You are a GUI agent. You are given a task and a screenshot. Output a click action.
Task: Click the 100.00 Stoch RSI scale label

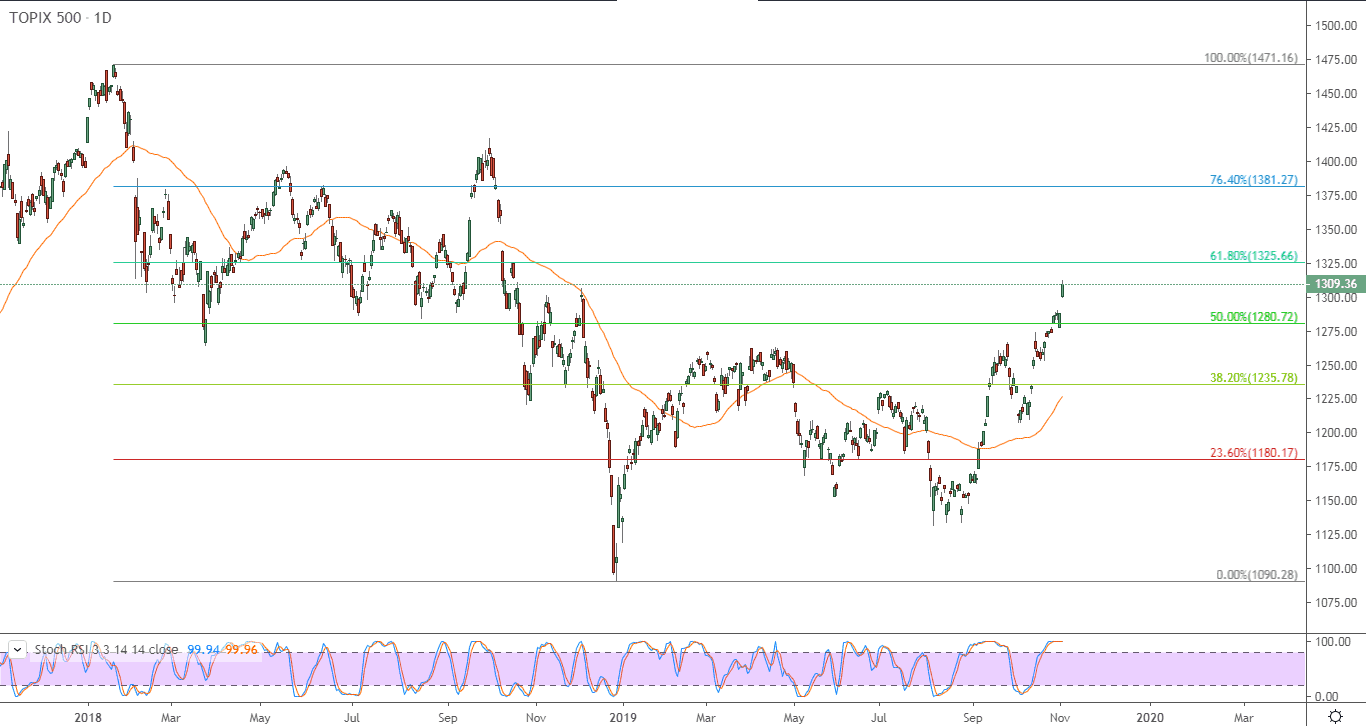[1333, 642]
